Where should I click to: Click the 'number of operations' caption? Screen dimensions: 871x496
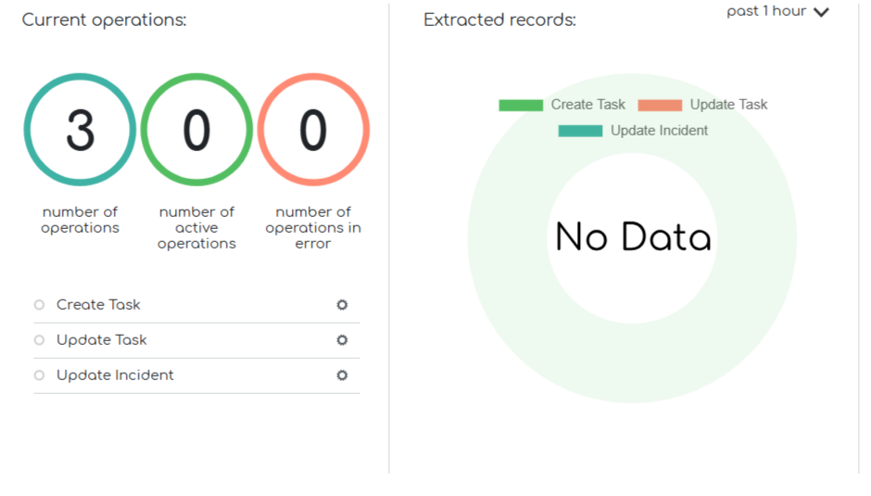click(x=80, y=220)
